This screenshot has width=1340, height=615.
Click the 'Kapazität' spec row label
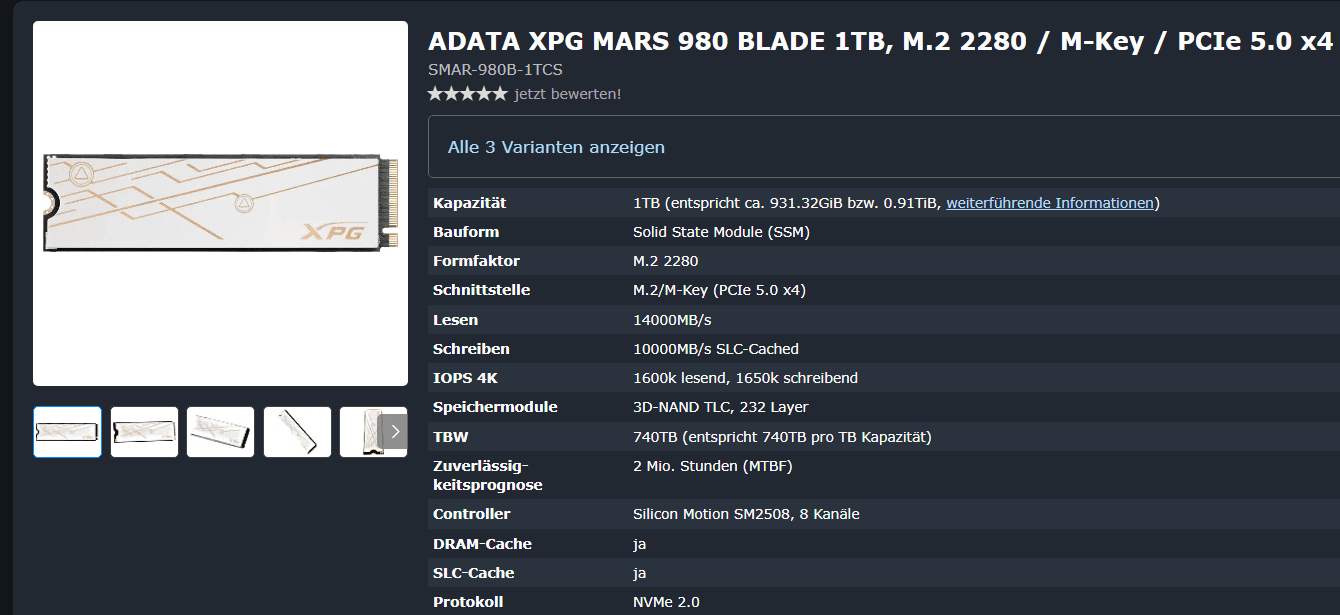[x=470, y=203]
